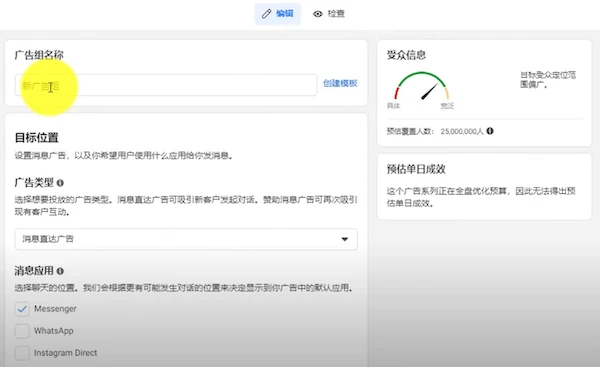Click the 广告组名称 label
Viewport: 600px width, 367px height.
tap(39, 55)
